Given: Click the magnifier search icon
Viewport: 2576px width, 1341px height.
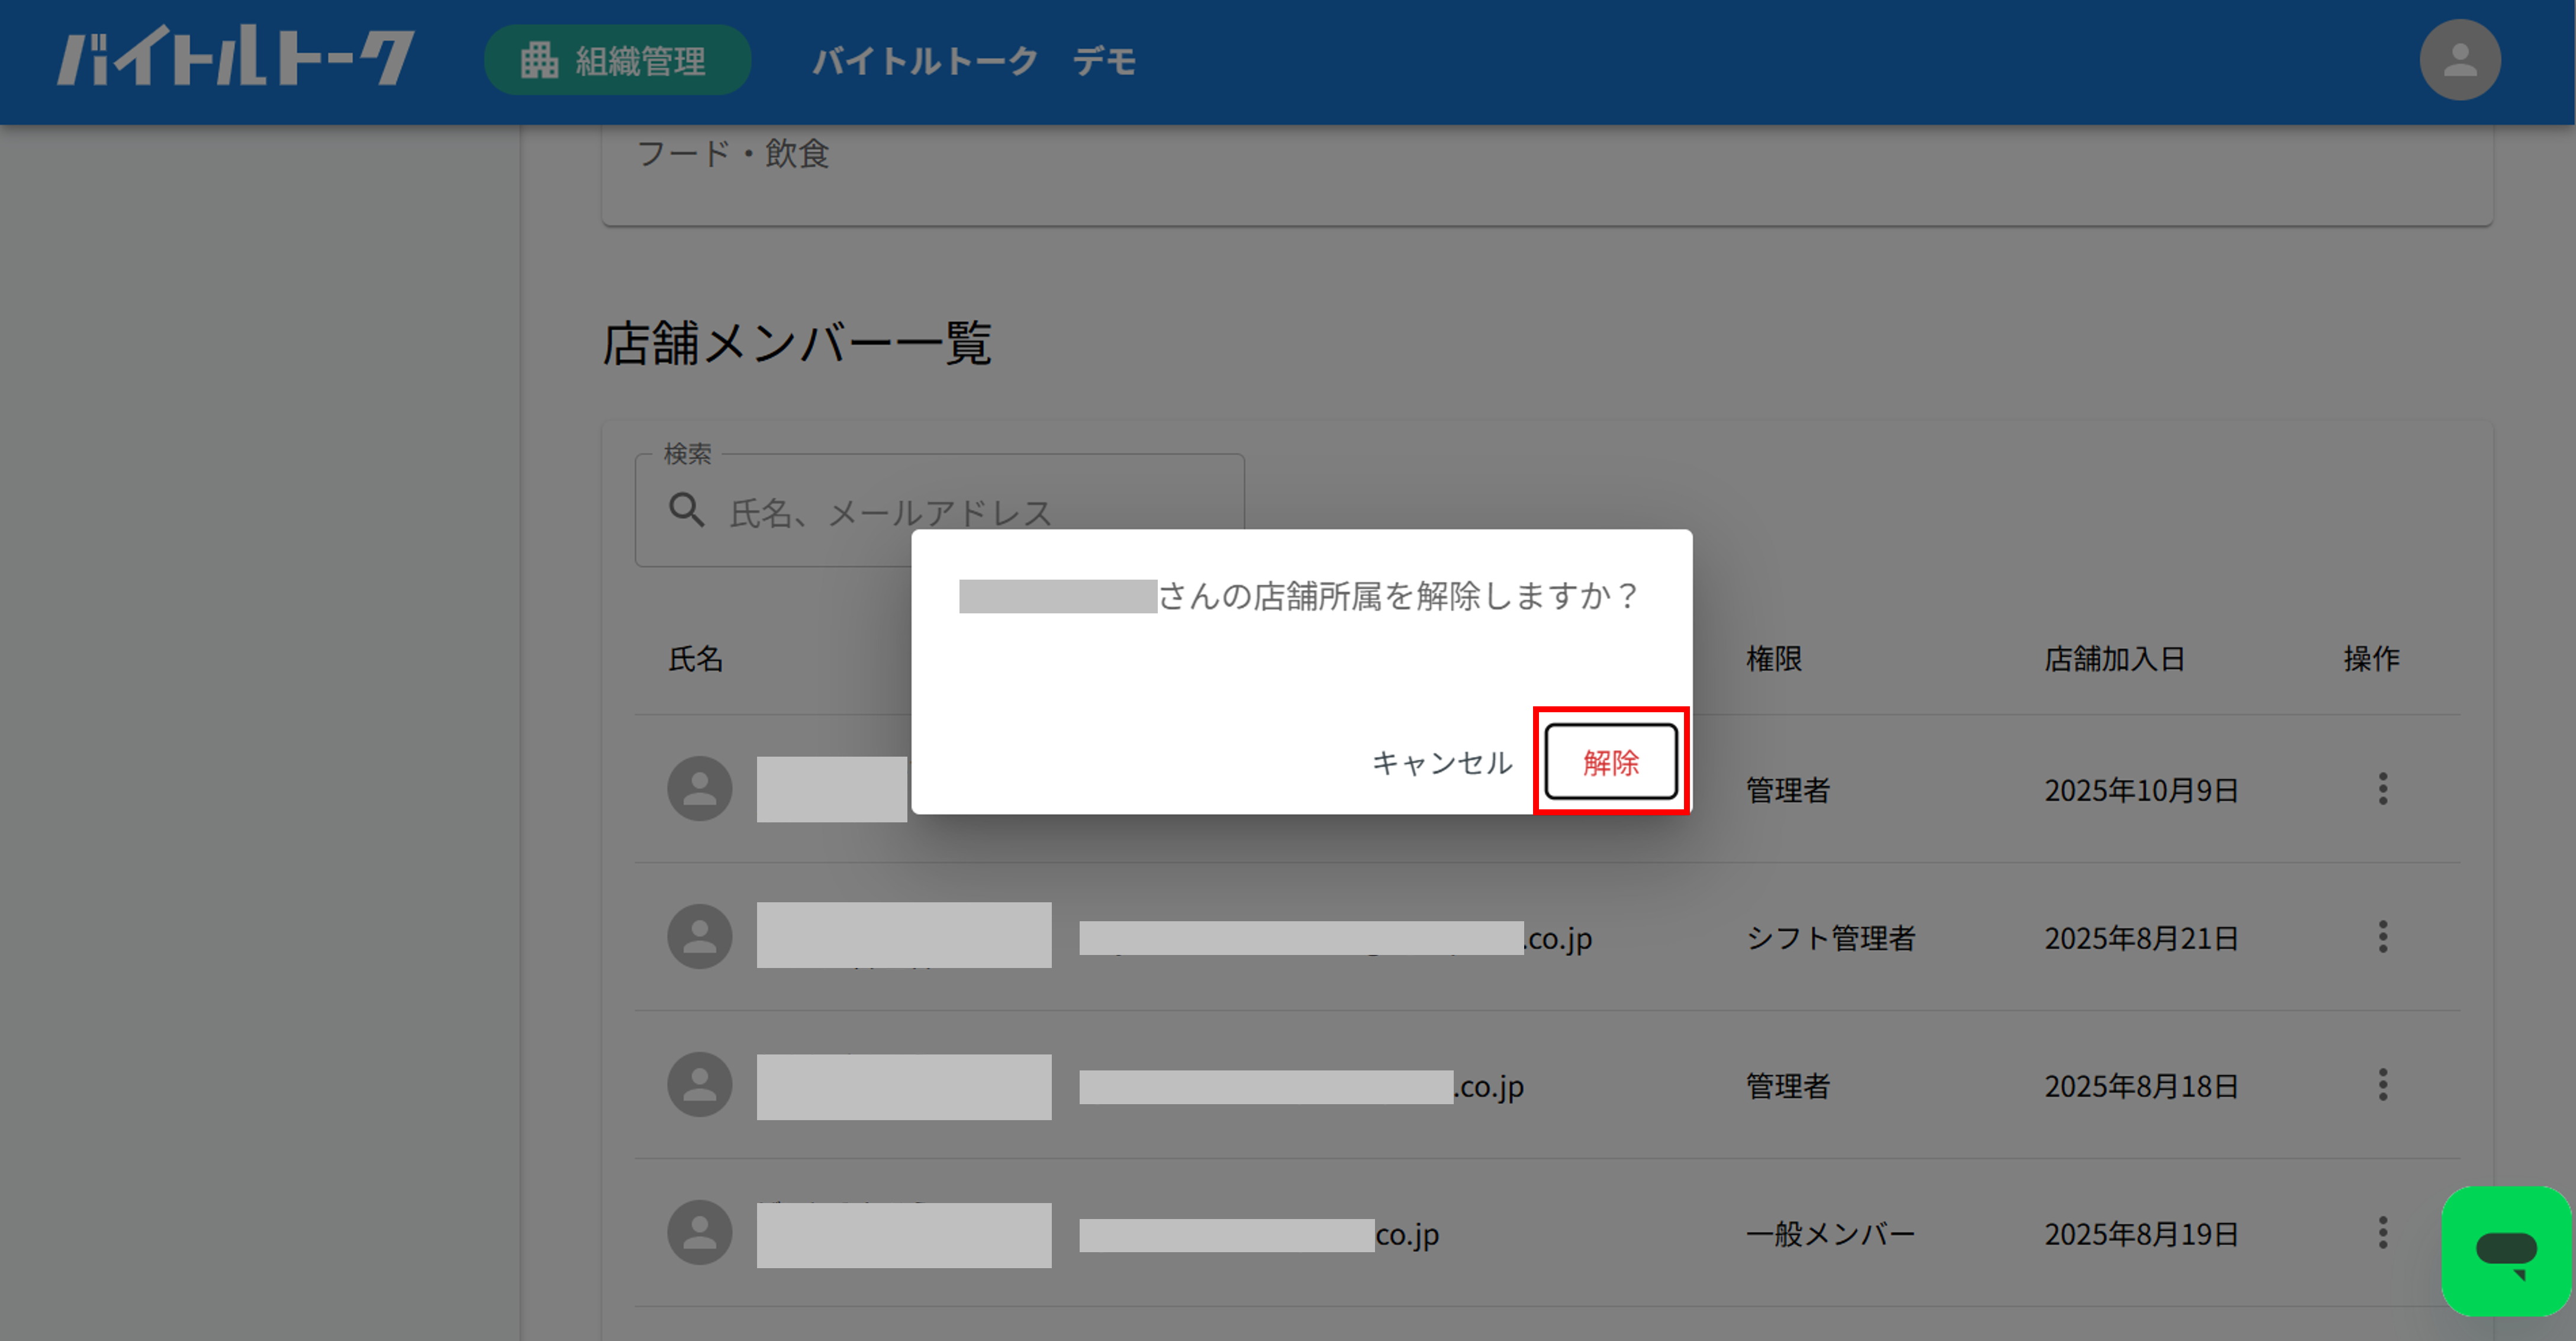Looking at the screenshot, I should [x=686, y=510].
